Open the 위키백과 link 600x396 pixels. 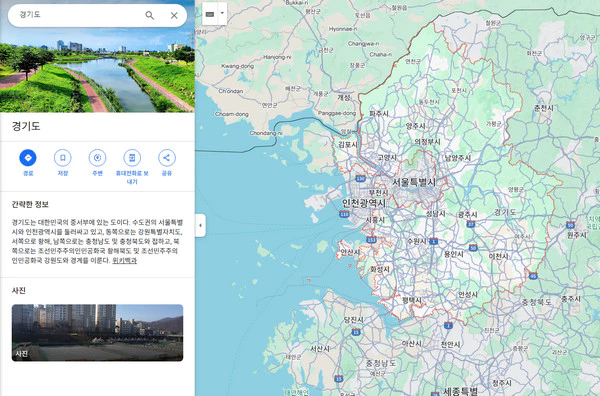(124, 261)
